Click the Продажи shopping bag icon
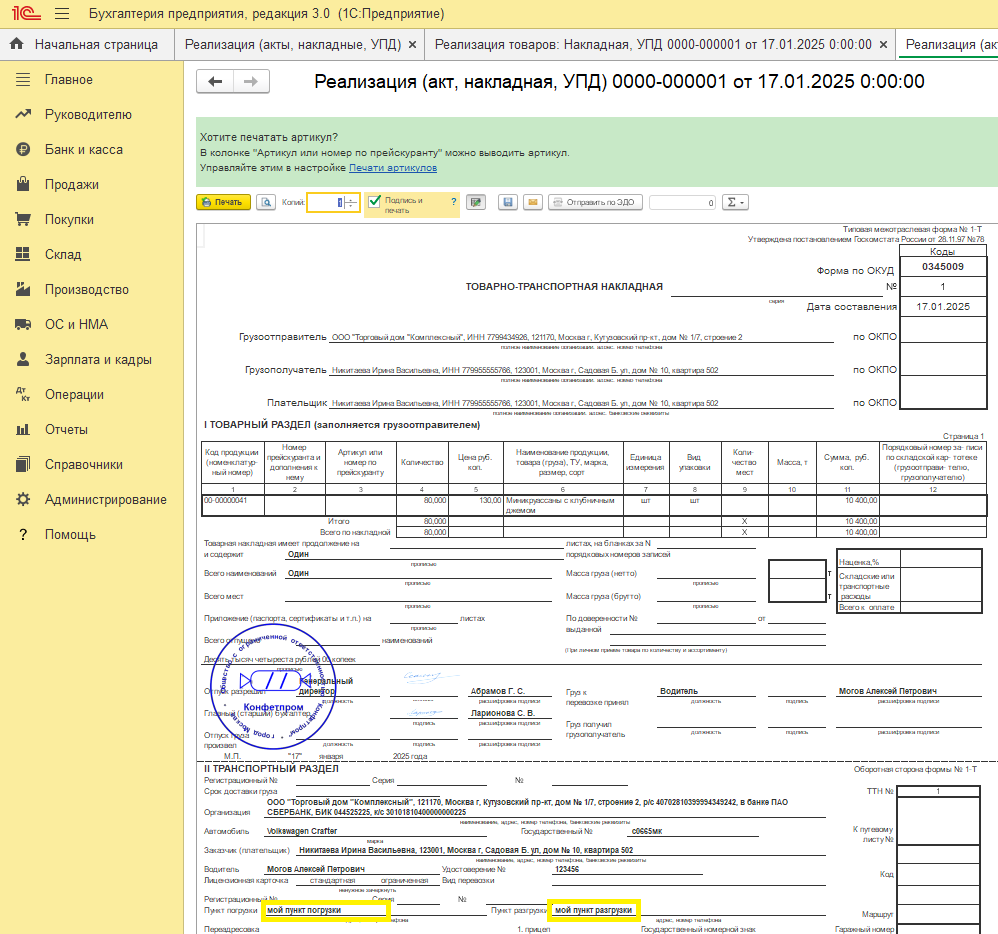 [x=23, y=185]
